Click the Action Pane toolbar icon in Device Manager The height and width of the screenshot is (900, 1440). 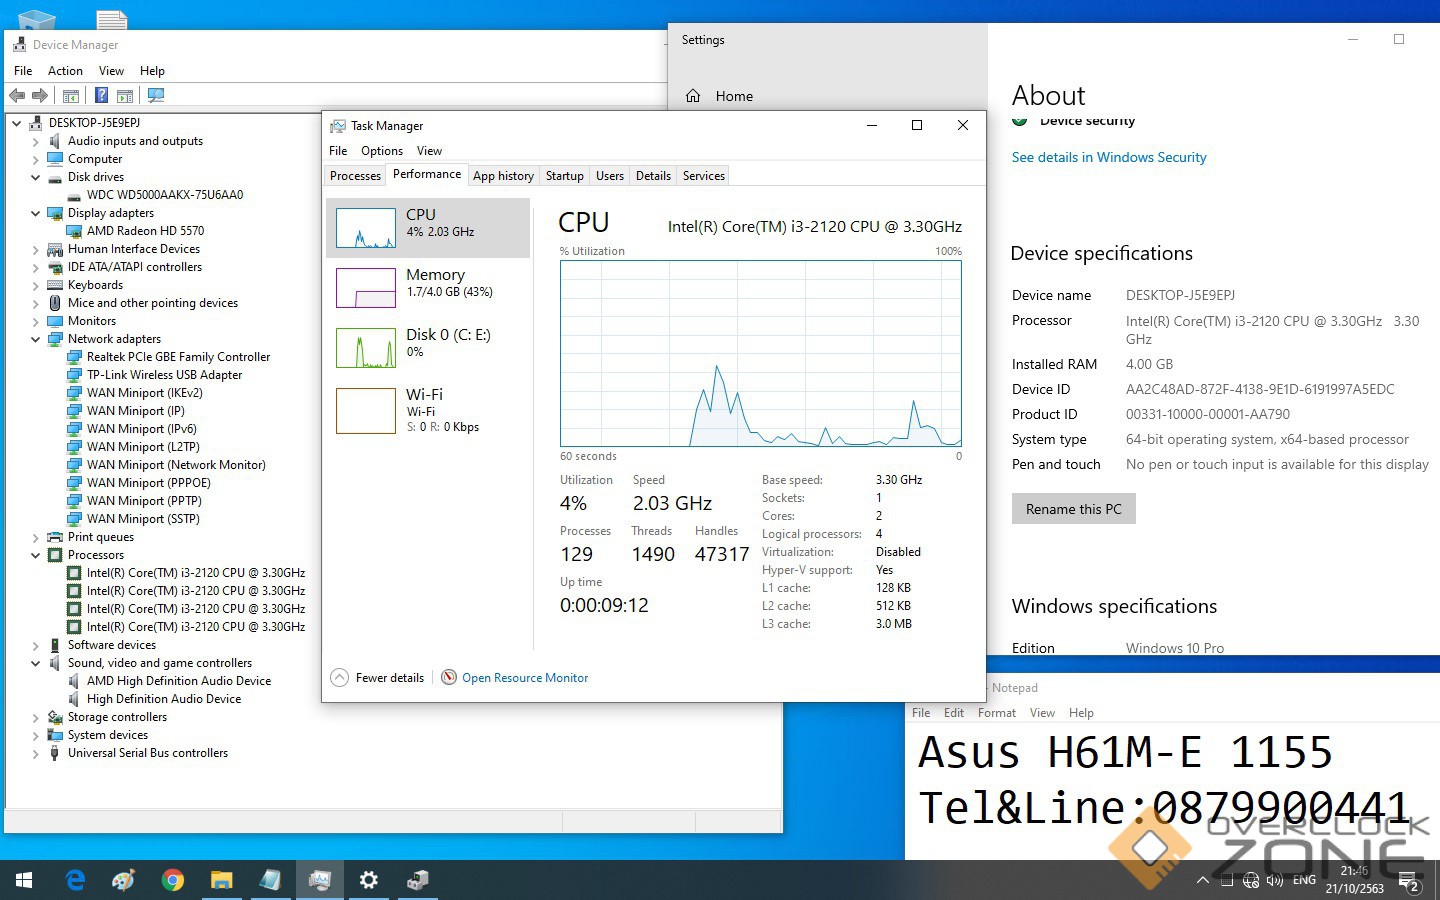pyautogui.click(x=125, y=95)
